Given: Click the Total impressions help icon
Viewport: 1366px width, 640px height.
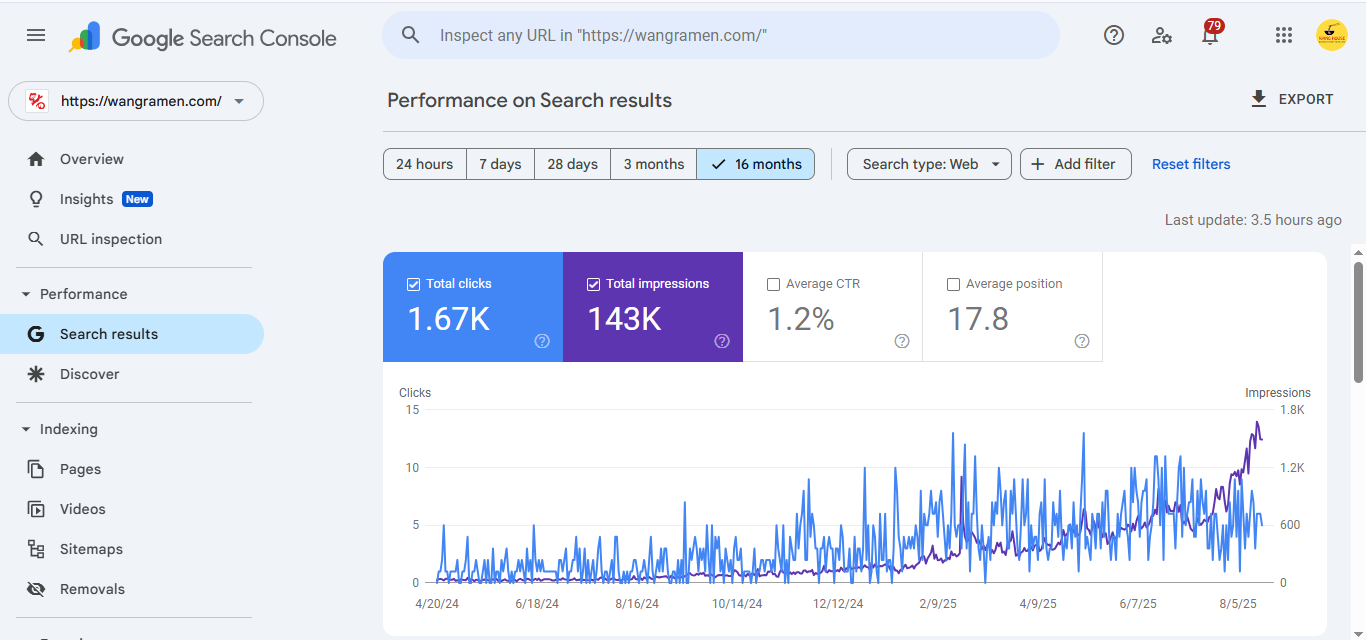Looking at the screenshot, I should click(x=722, y=341).
